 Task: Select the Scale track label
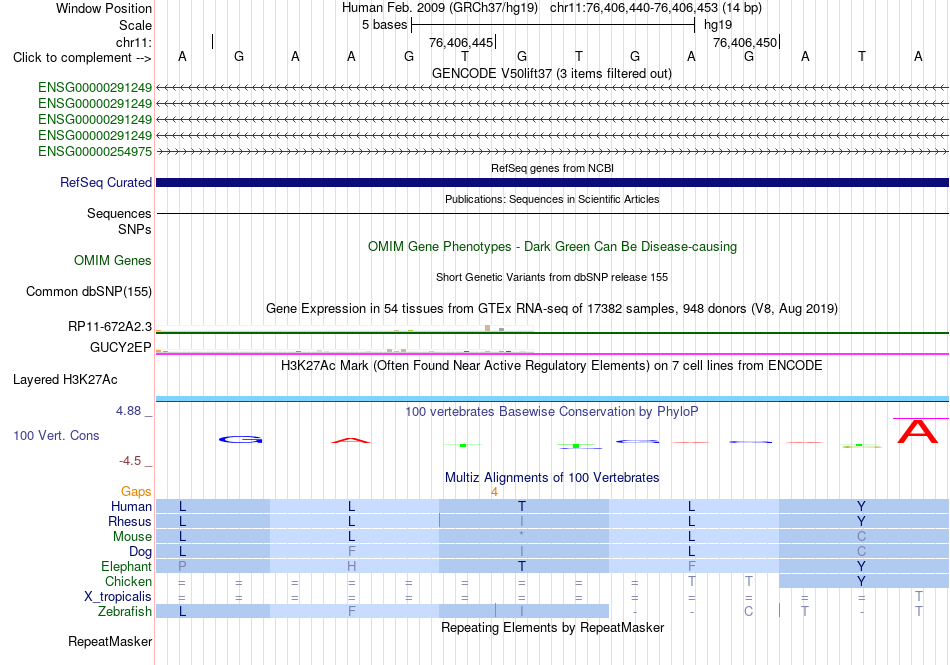(x=135, y=25)
